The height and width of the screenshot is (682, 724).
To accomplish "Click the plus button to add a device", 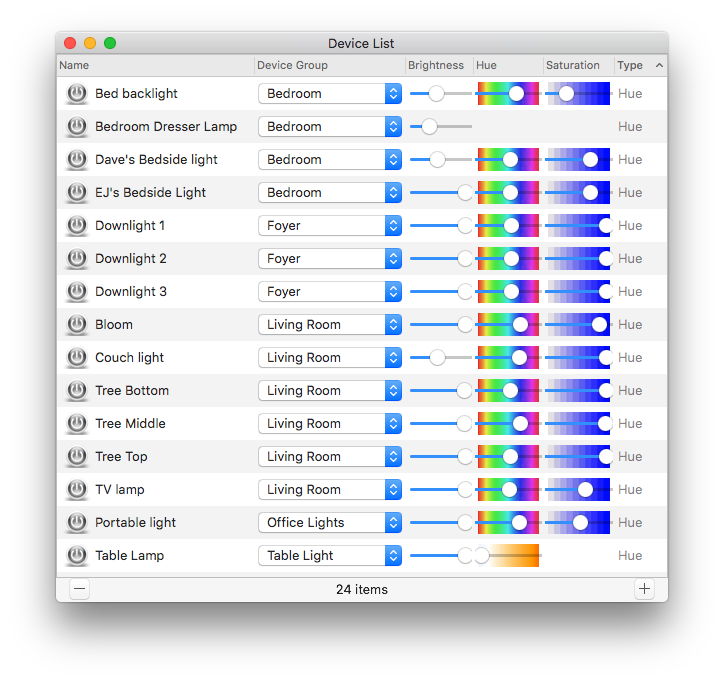I will click(644, 589).
